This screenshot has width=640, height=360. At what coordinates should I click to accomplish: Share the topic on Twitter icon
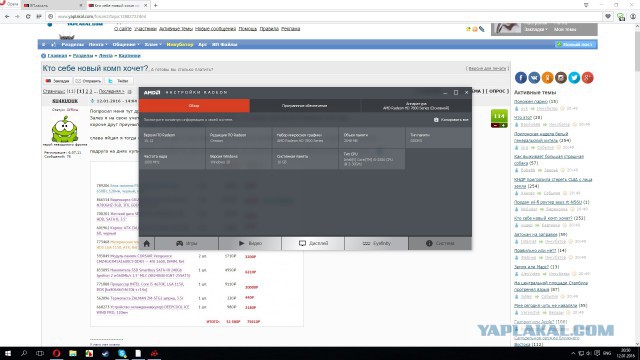pyautogui.click(x=574, y=78)
